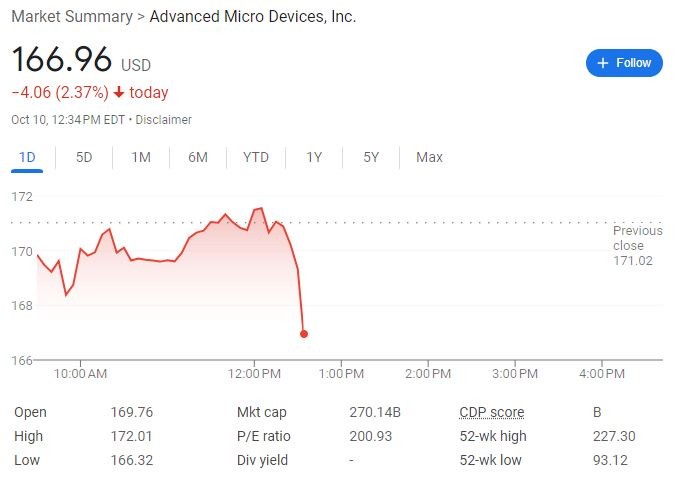Screen dimensions: 690x489
Task: Switch to the Max chart range
Action: (x=429, y=157)
